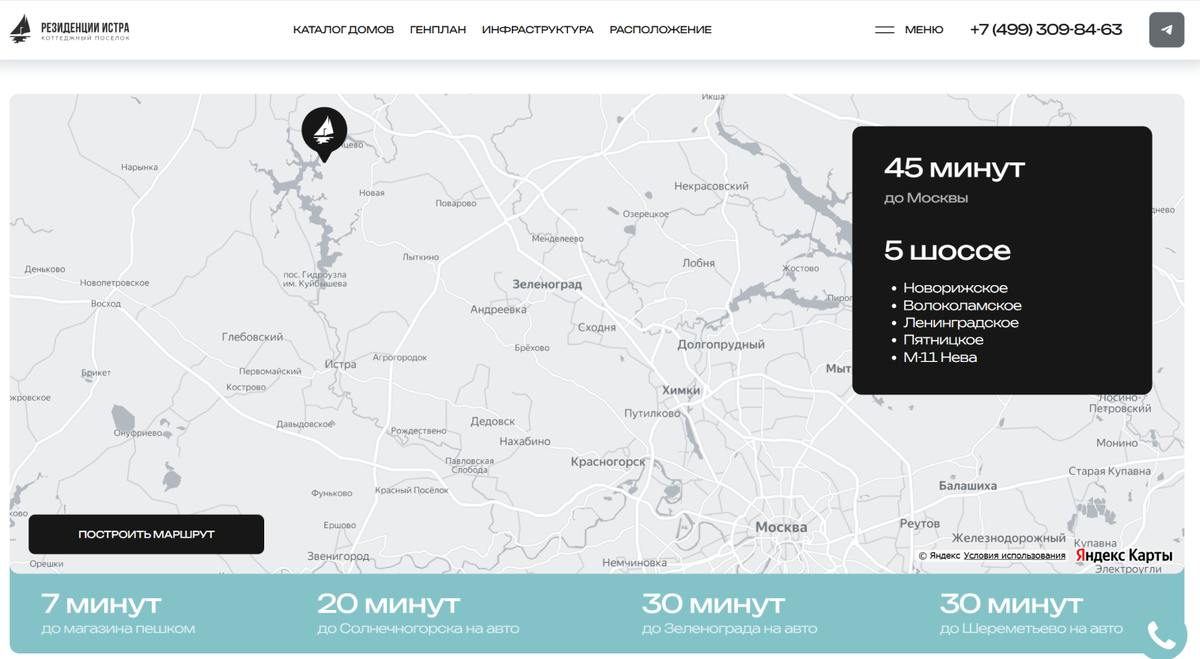Viewport: 1200px width, 659px height.
Task: Click the sailboat map pin marker
Action: coord(324,134)
